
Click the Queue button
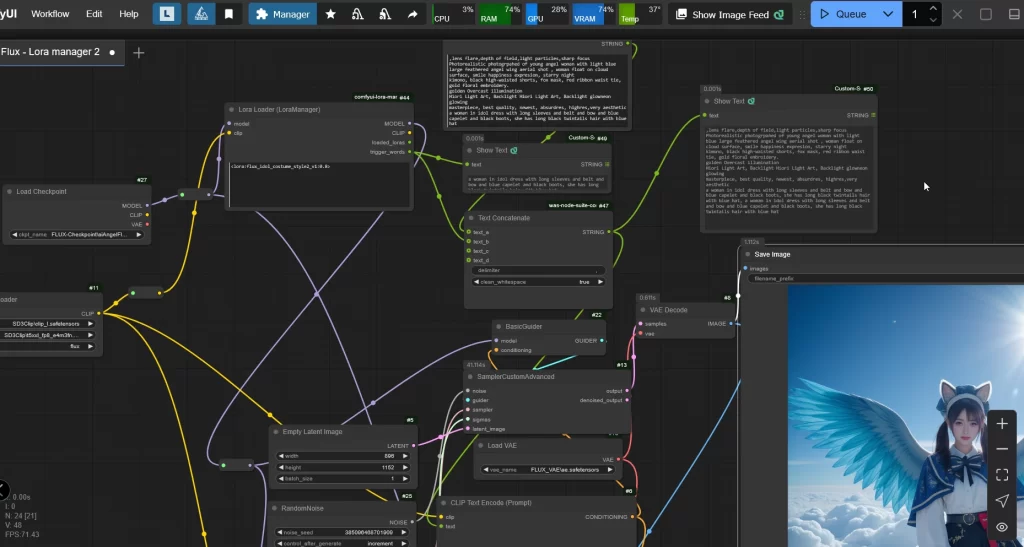click(842, 14)
